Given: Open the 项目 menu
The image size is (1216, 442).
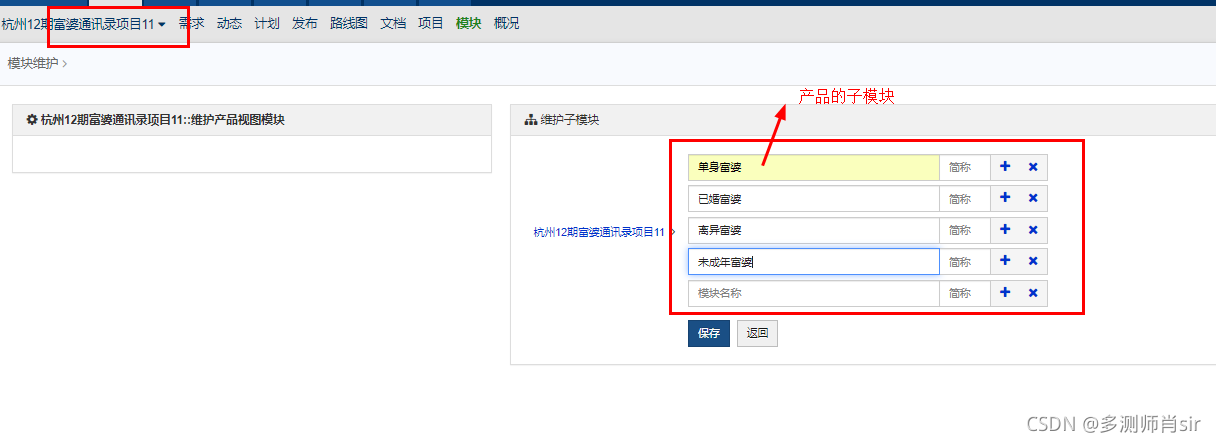Looking at the screenshot, I should [431, 23].
